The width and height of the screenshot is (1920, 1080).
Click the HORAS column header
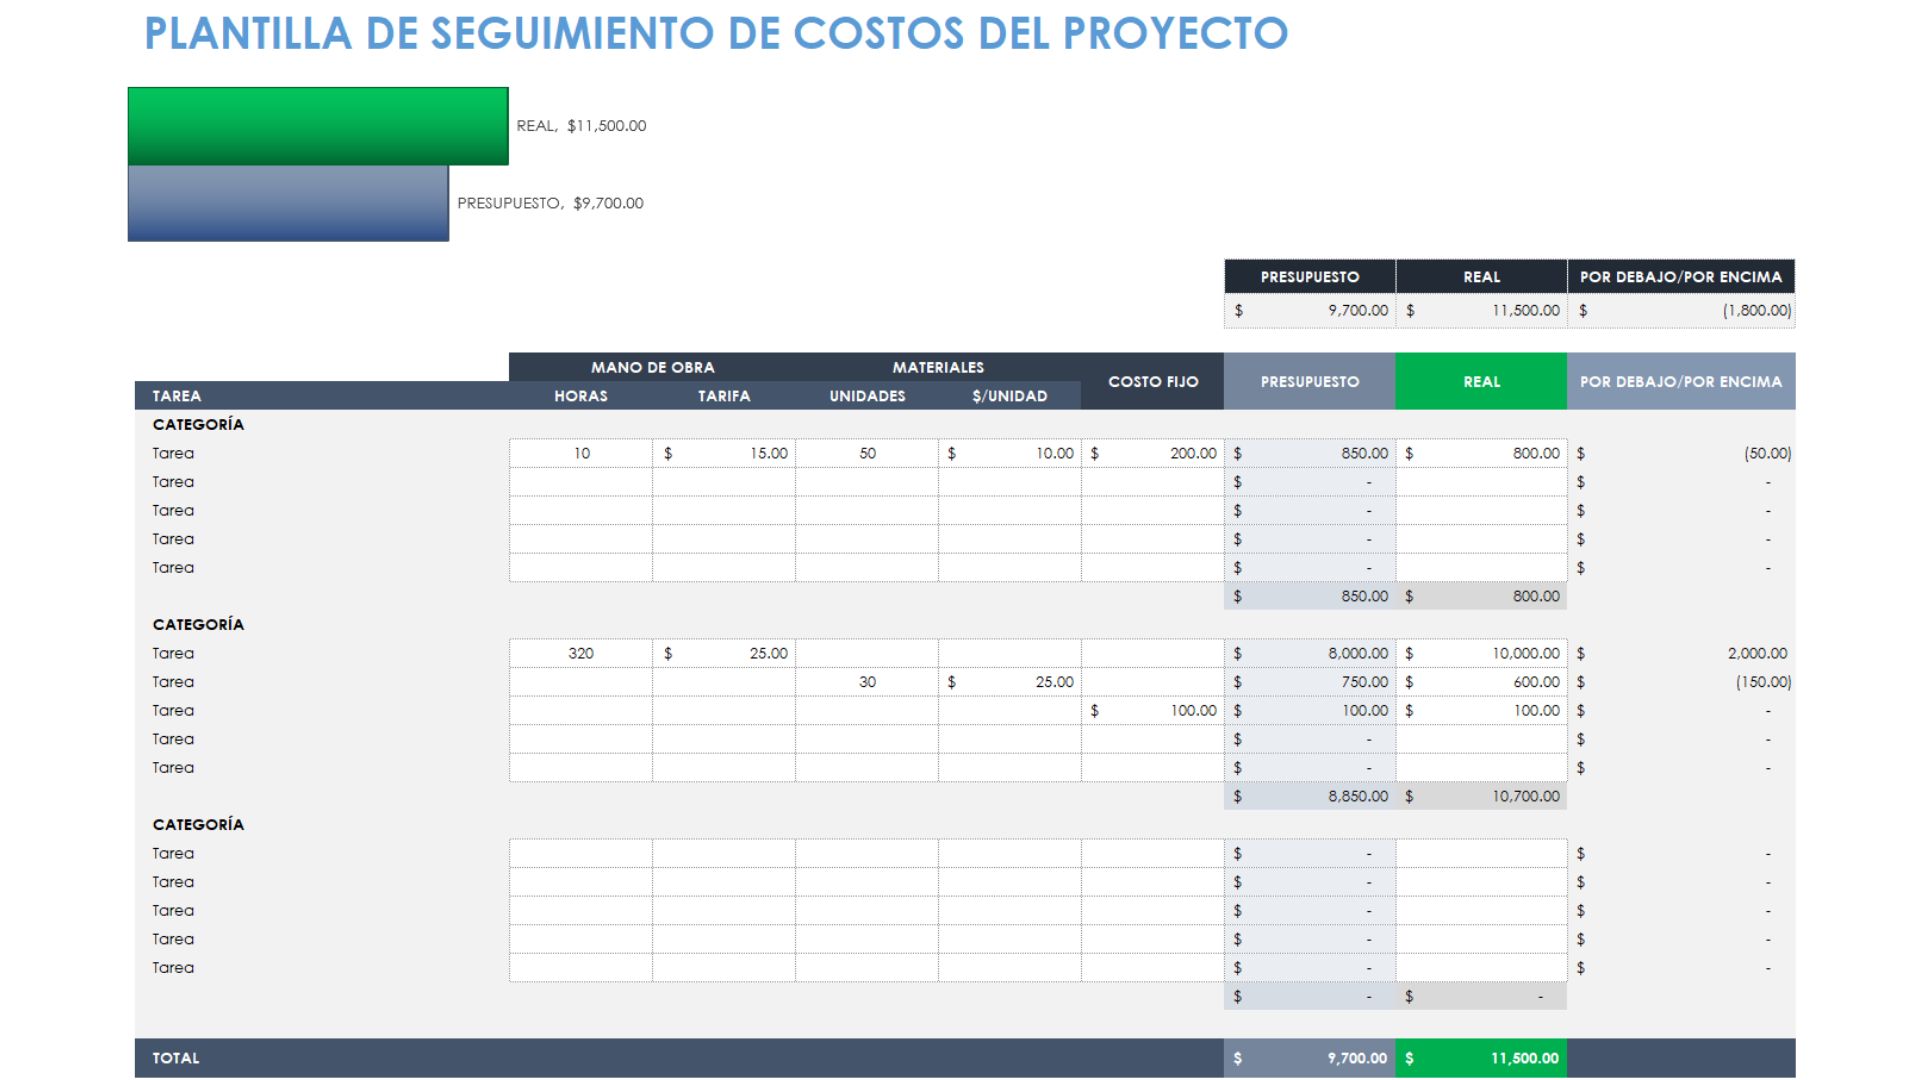pos(581,396)
